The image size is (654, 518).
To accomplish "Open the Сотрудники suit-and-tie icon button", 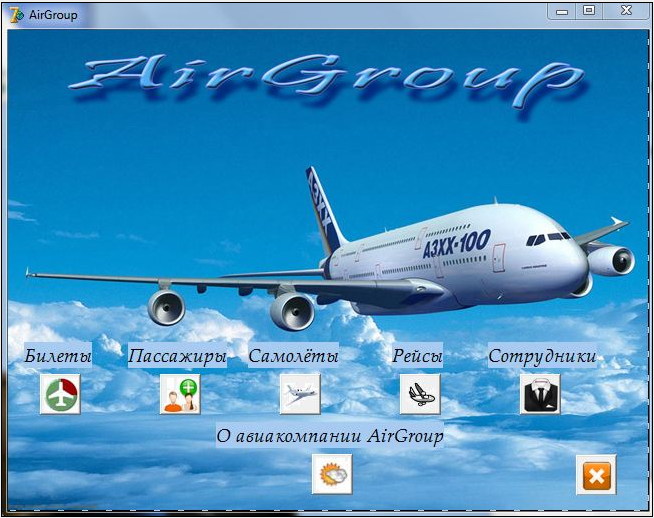I will (x=540, y=394).
